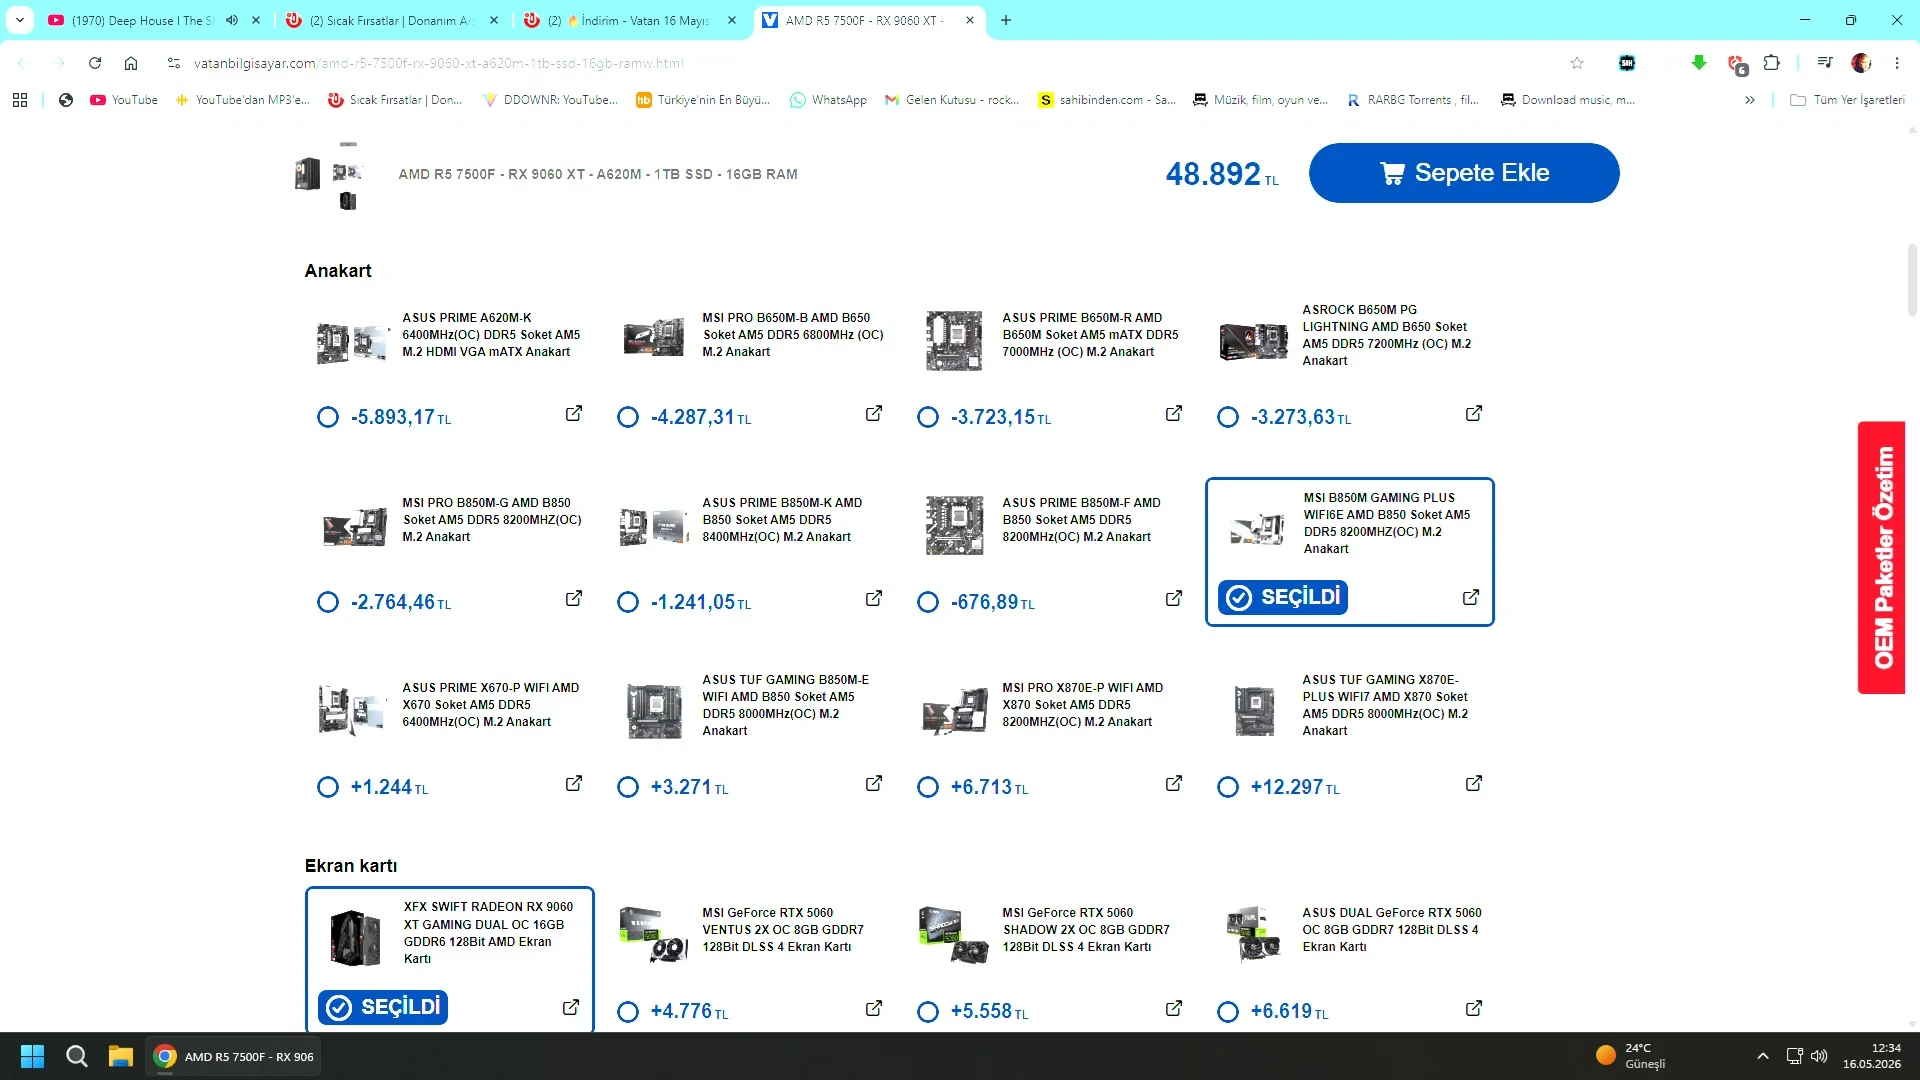The width and height of the screenshot is (1920, 1080).
Task: Open the volume control in system tray
Action: [1819, 1056]
